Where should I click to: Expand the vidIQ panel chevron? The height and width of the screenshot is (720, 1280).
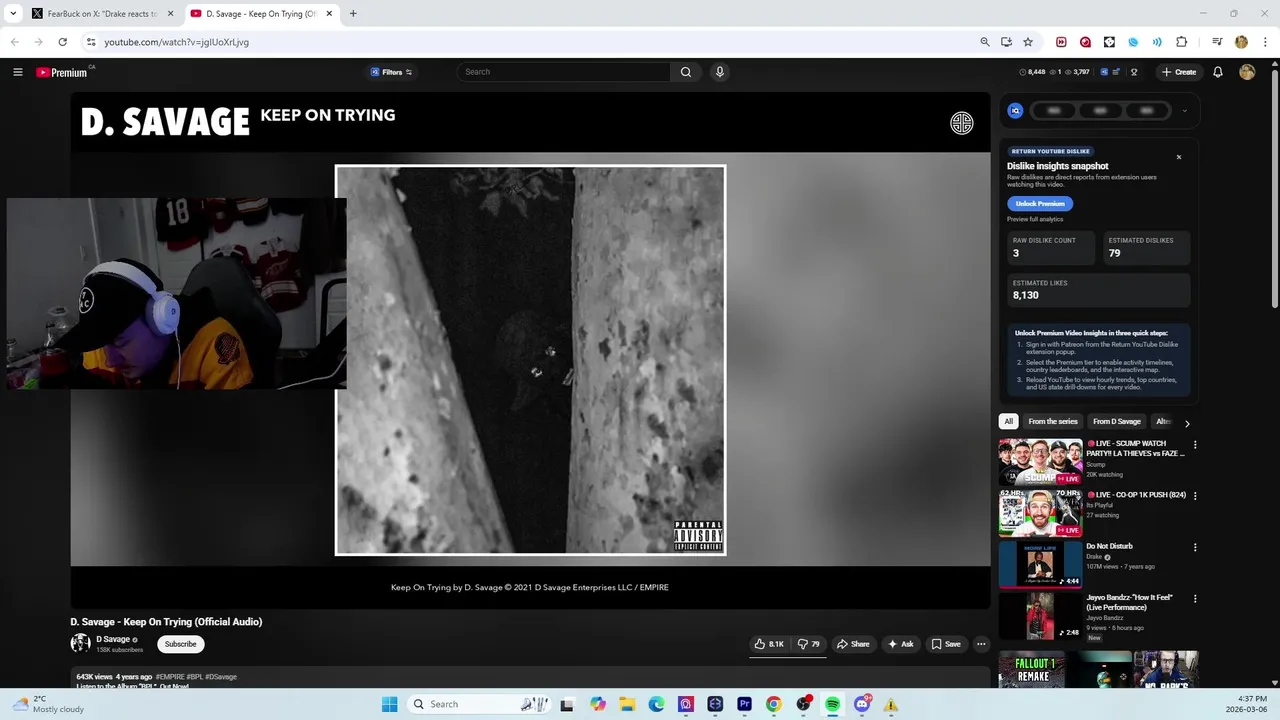pos(1184,111)
